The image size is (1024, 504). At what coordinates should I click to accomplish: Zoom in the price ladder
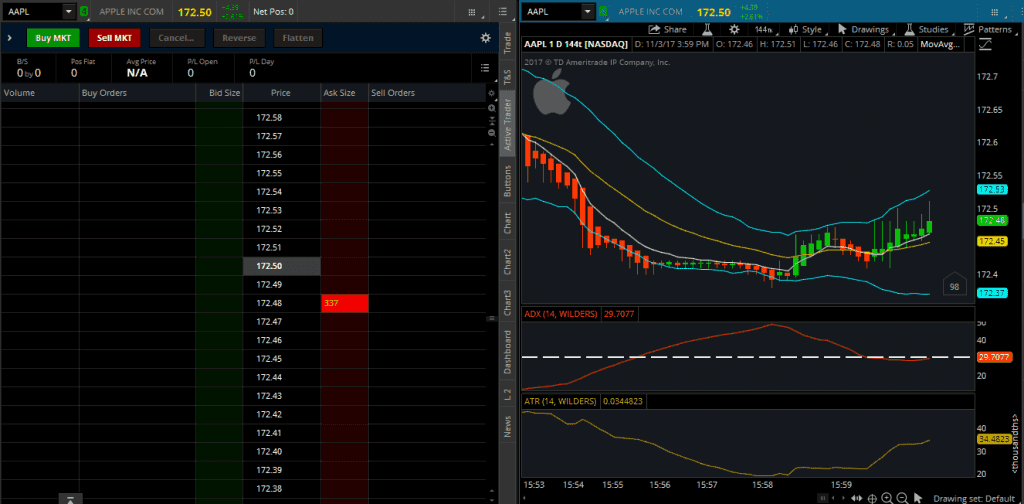click(x=492, y=108)
